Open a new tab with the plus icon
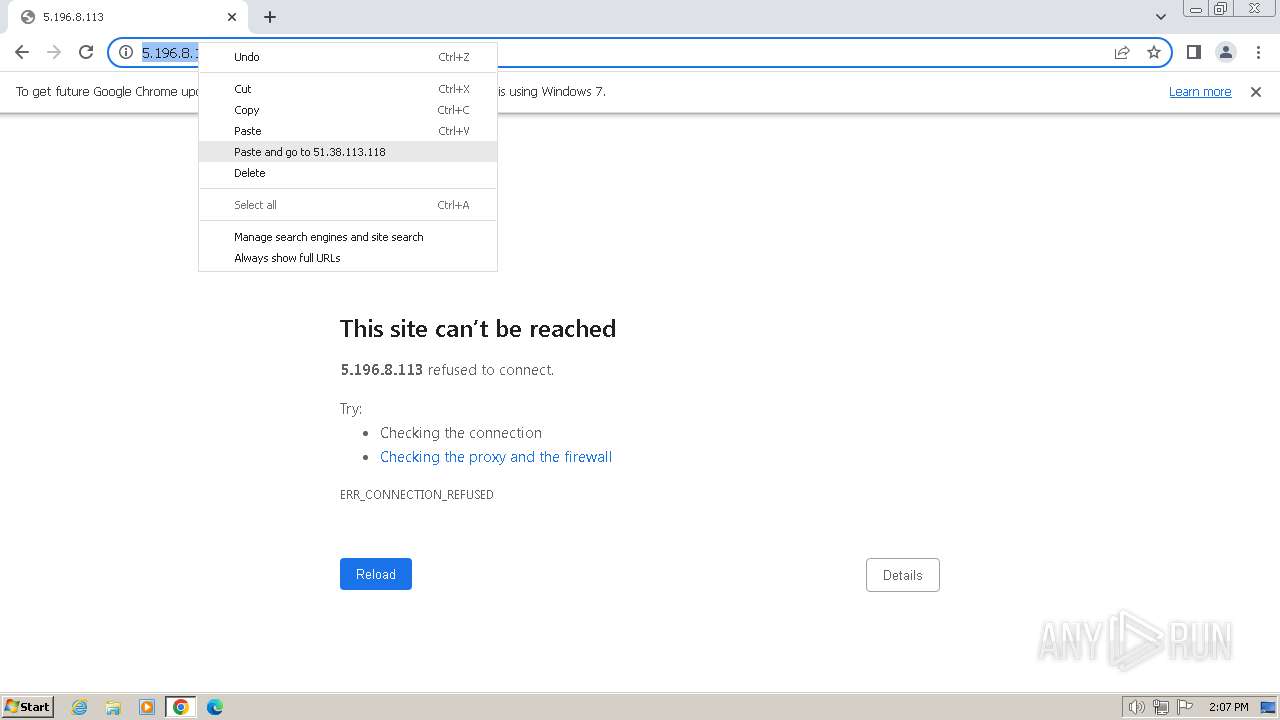Viewport: 1280px width, 720px height. click(270, 17)
